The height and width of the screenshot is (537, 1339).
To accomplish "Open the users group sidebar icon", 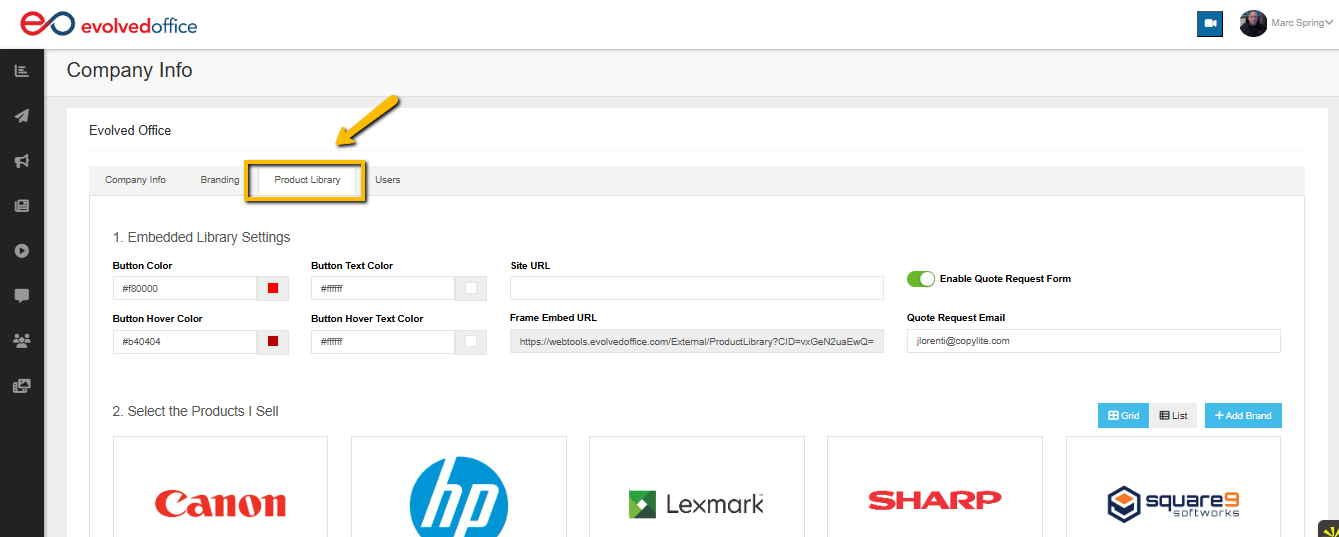I will [21, 341].
